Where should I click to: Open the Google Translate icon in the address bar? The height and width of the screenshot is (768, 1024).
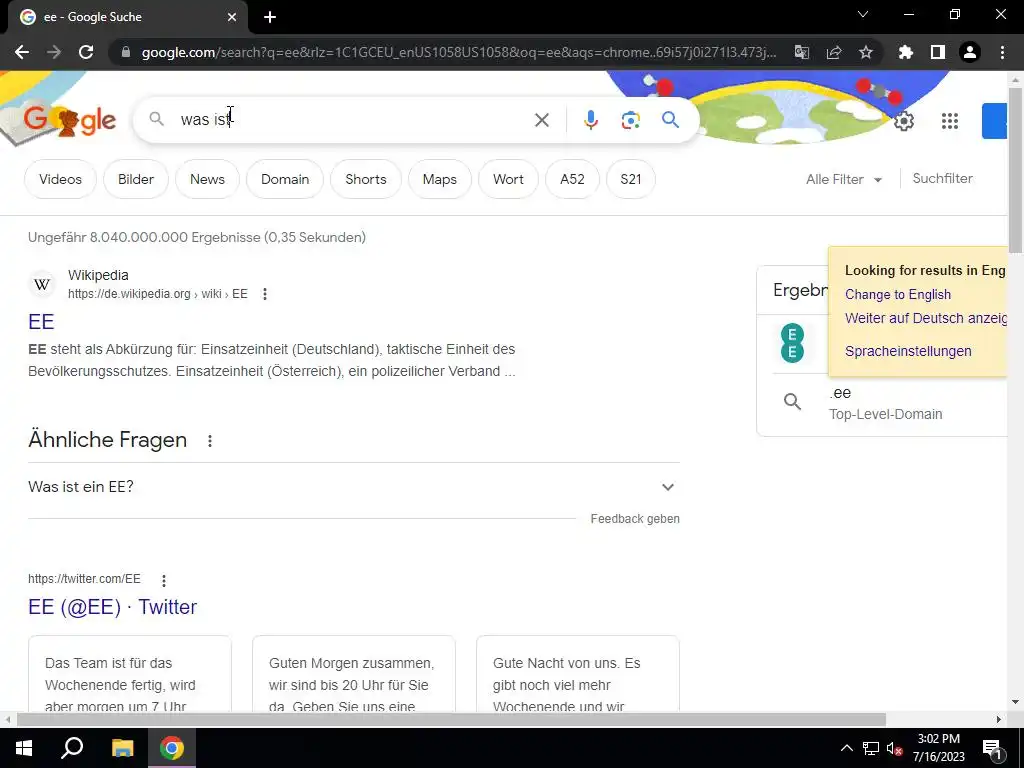801,52
